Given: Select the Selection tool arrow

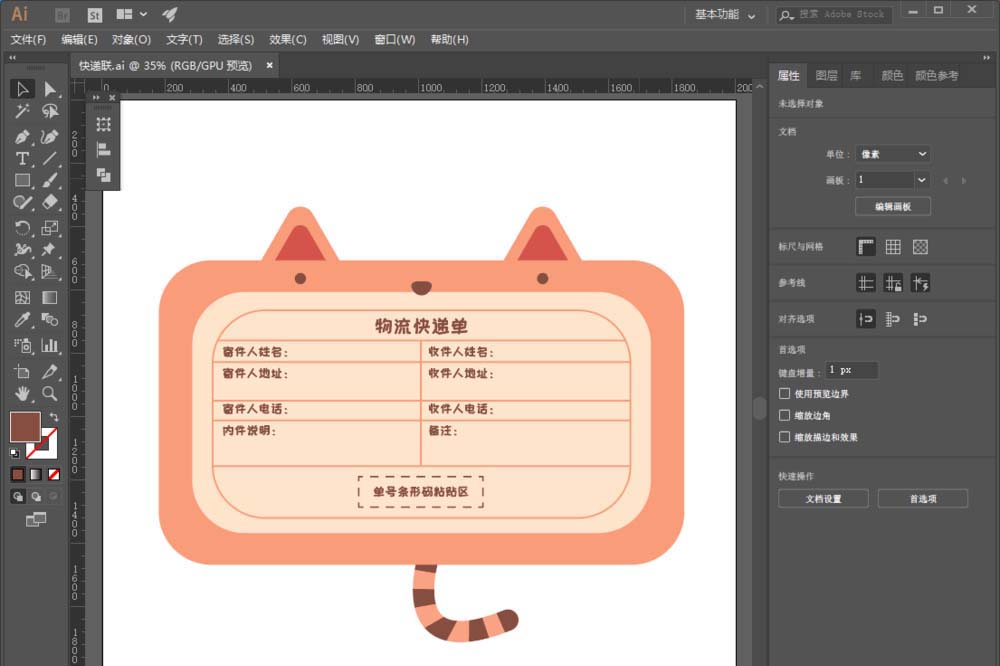Looking at the screenshot, I should 22,89.
